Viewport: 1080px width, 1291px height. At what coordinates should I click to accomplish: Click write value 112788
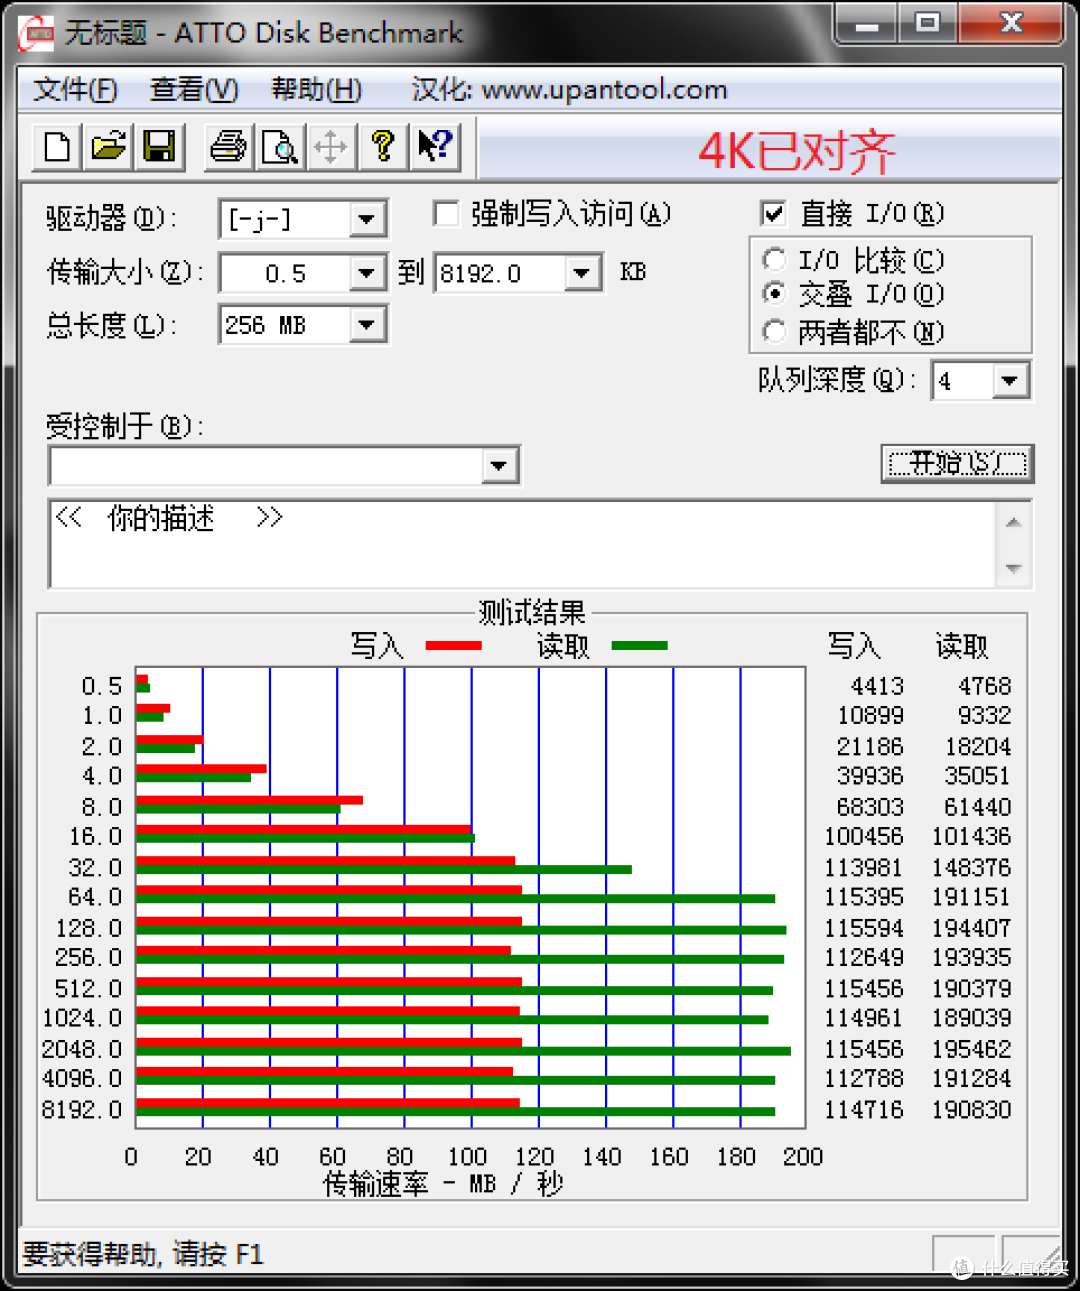[864, 1078]
